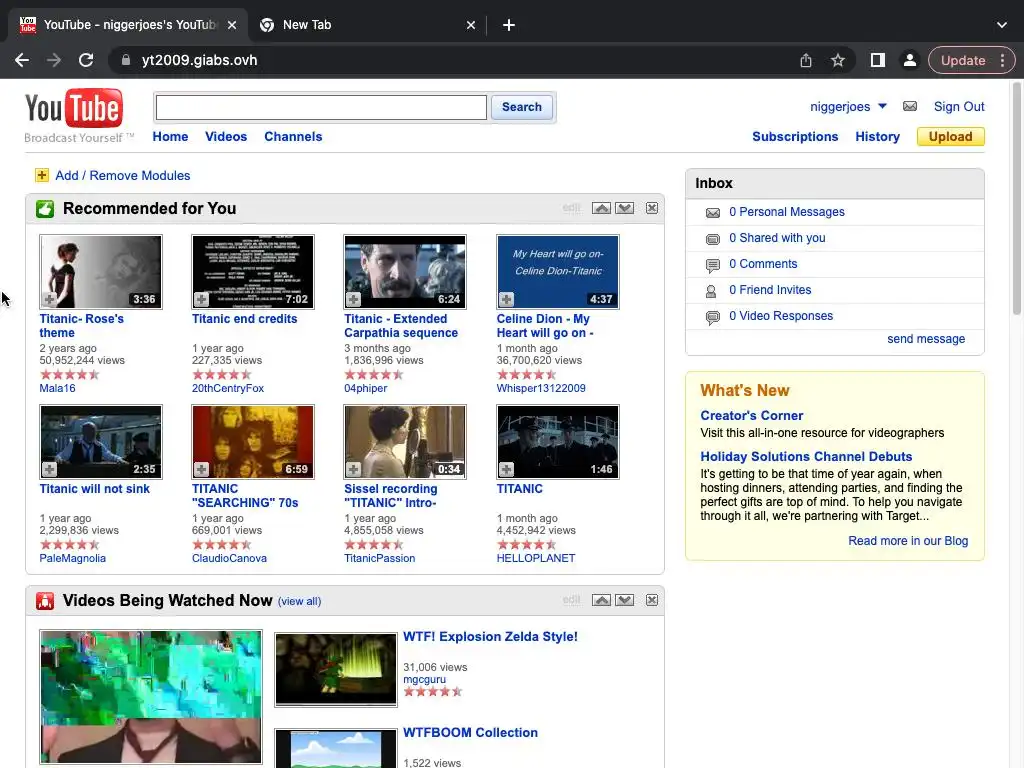Screen dimensions: 1024x768
Task: Close the New Tab browser tab
Action: coord(471,25)
